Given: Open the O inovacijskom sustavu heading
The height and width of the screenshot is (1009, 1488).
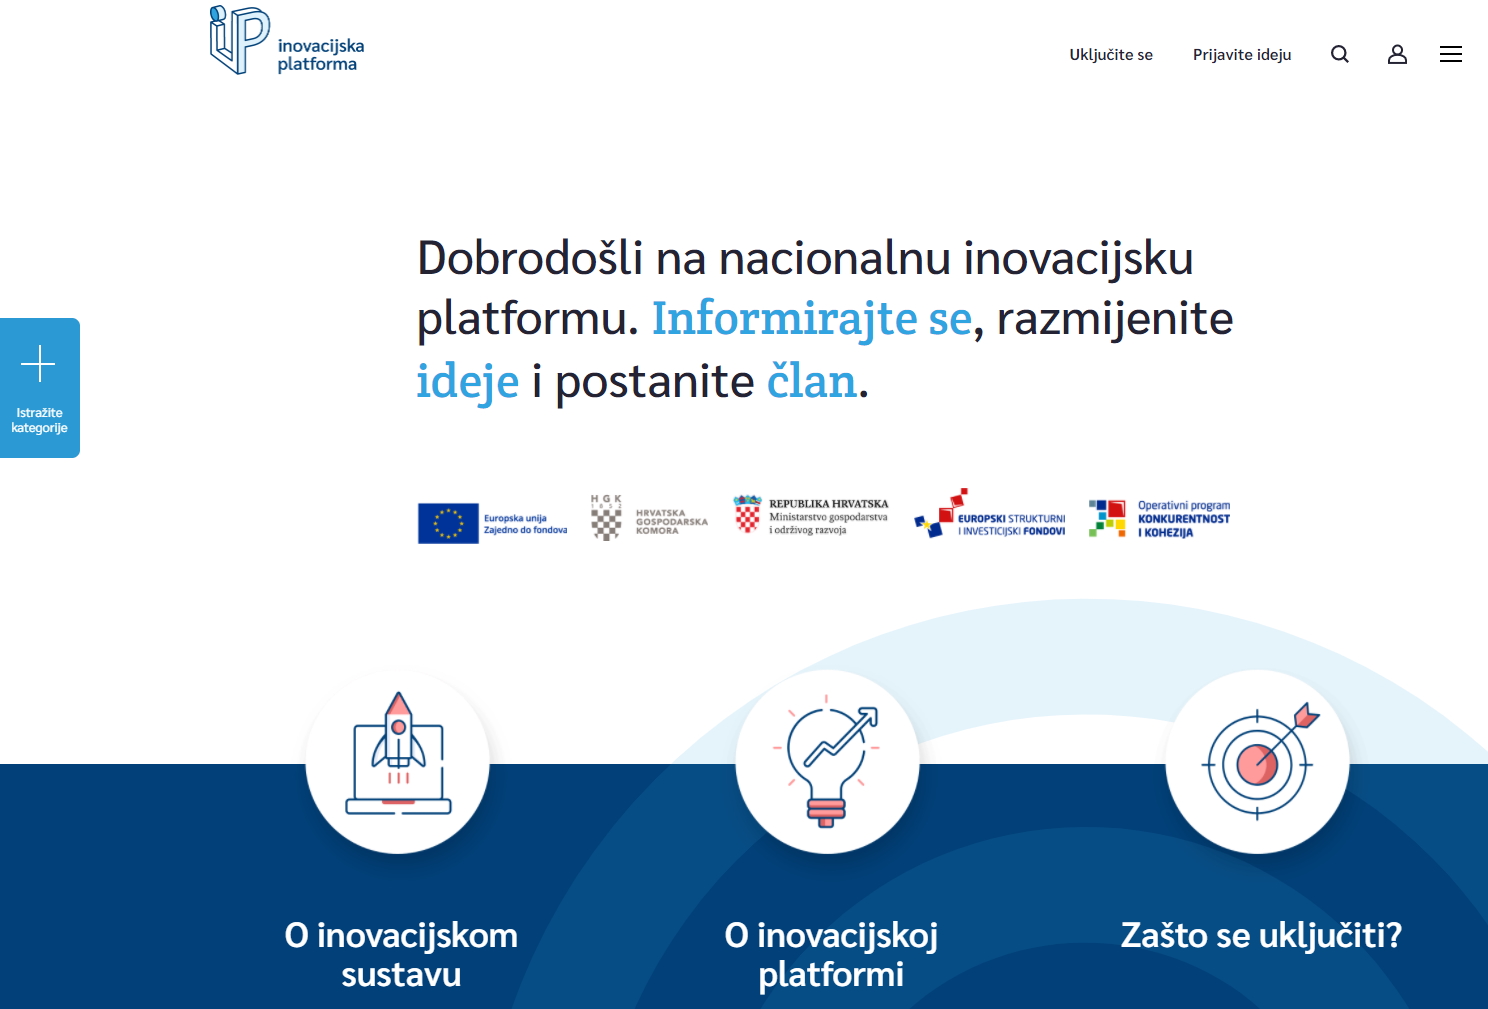Looking at the screenshot, I should point(401,954).
